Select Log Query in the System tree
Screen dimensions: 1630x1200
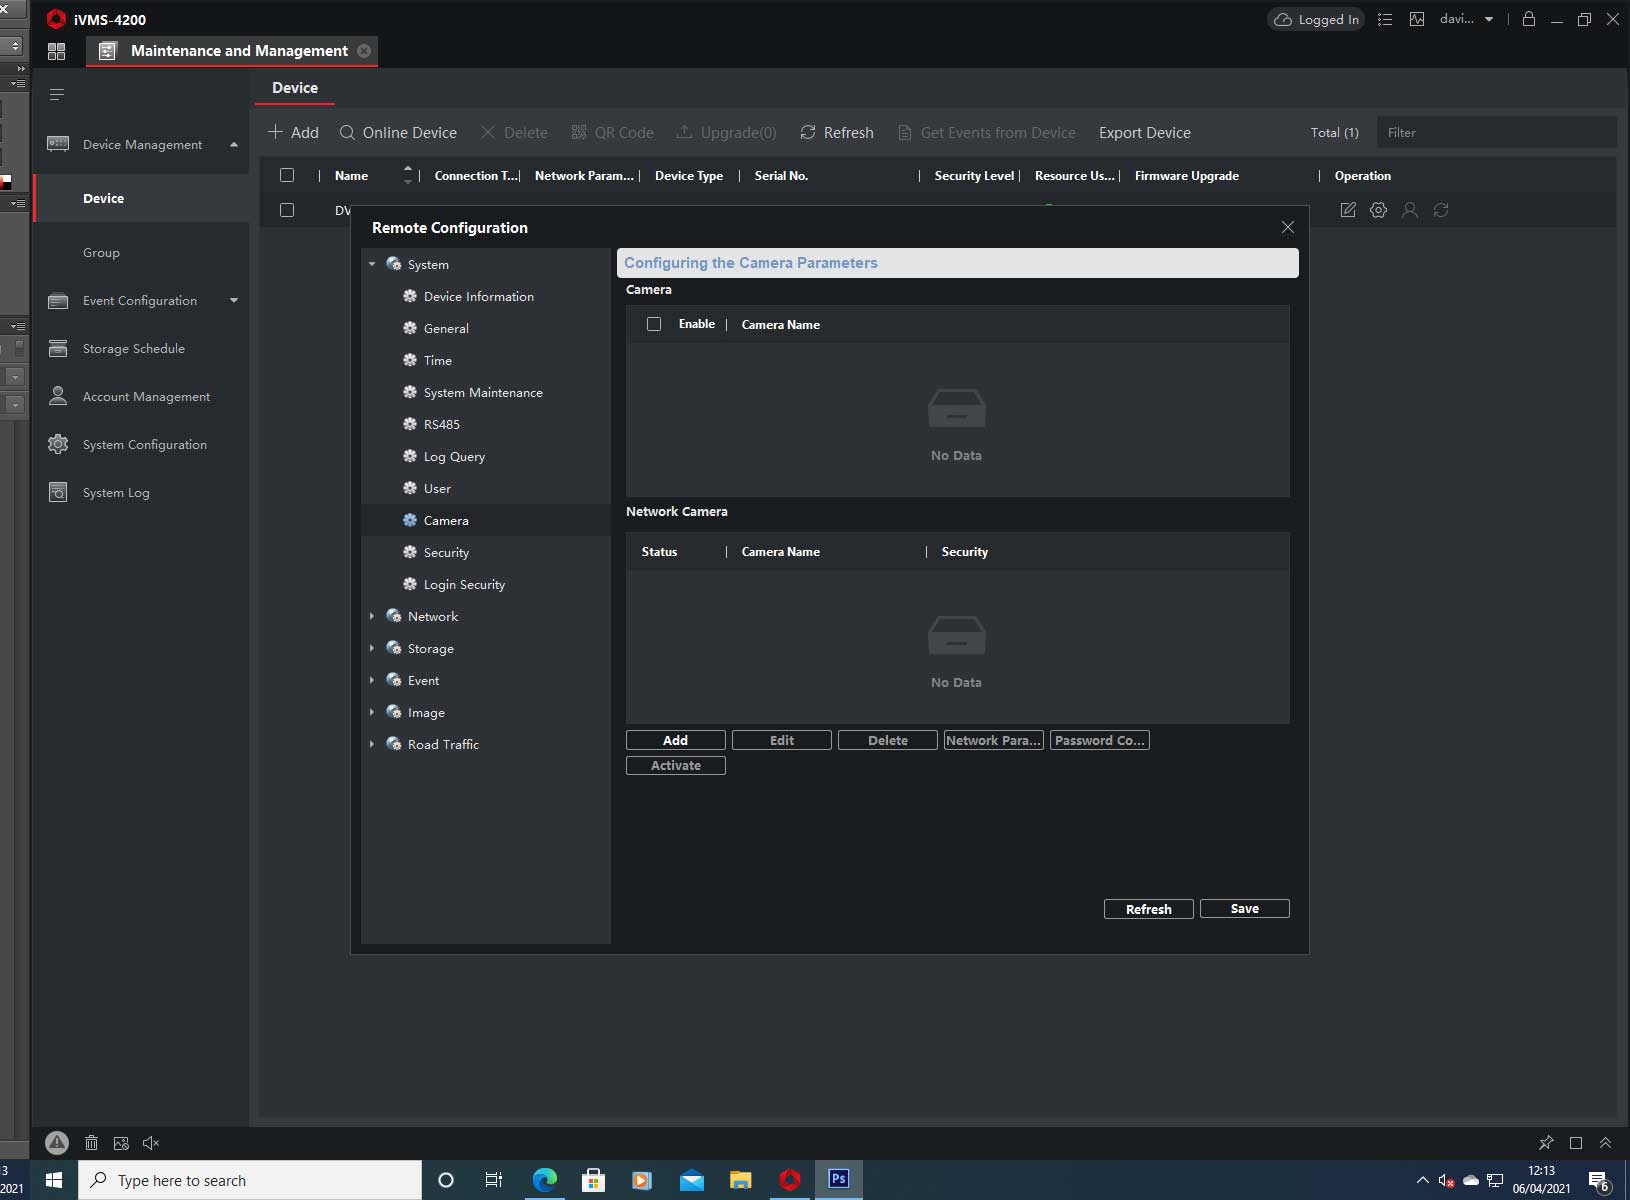454,457
